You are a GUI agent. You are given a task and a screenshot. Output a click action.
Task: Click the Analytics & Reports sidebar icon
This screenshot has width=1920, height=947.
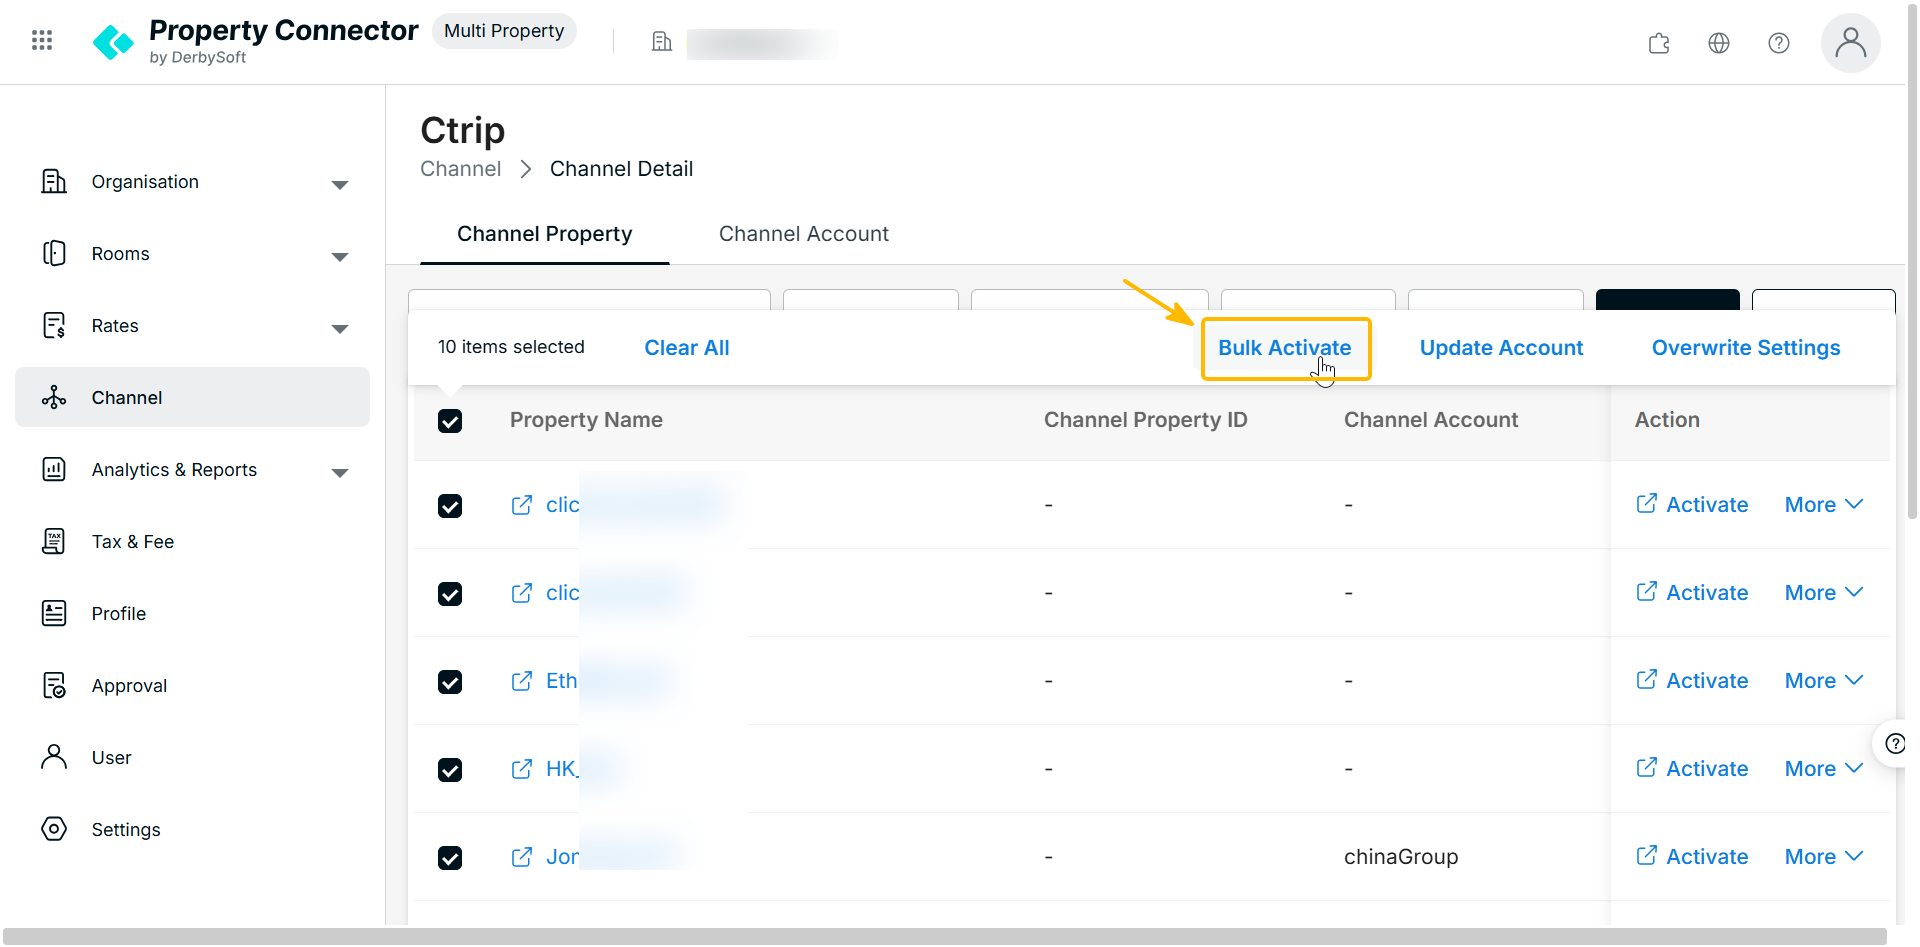click(54, 469)
